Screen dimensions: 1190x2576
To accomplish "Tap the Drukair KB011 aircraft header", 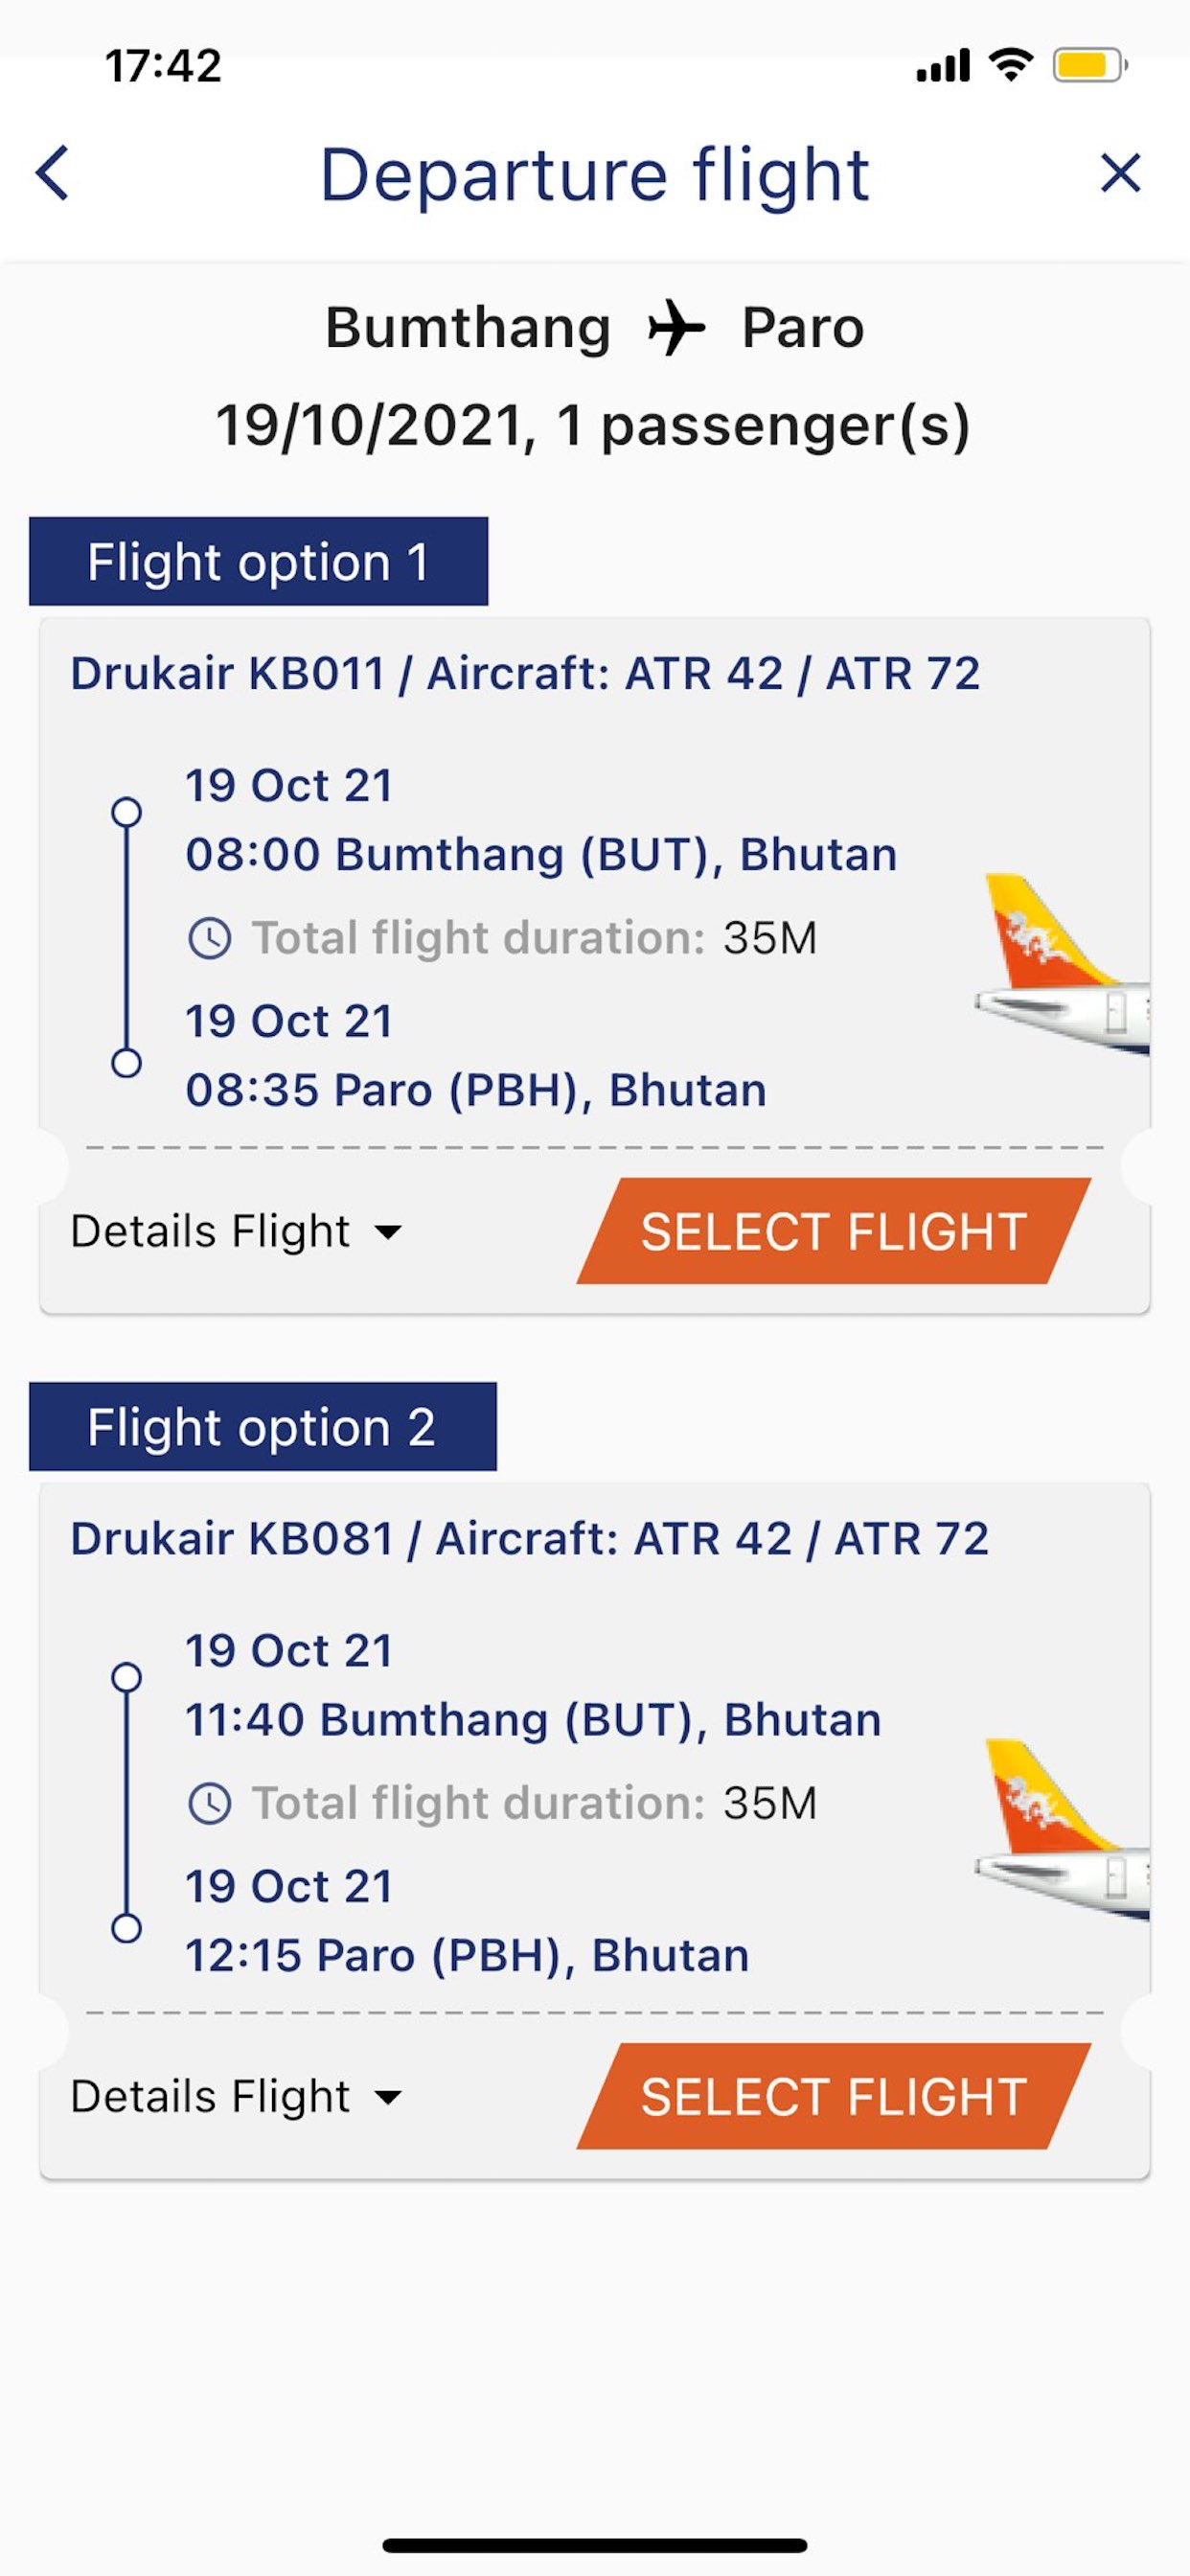I will pyautogui.click(x=525, y=673).
